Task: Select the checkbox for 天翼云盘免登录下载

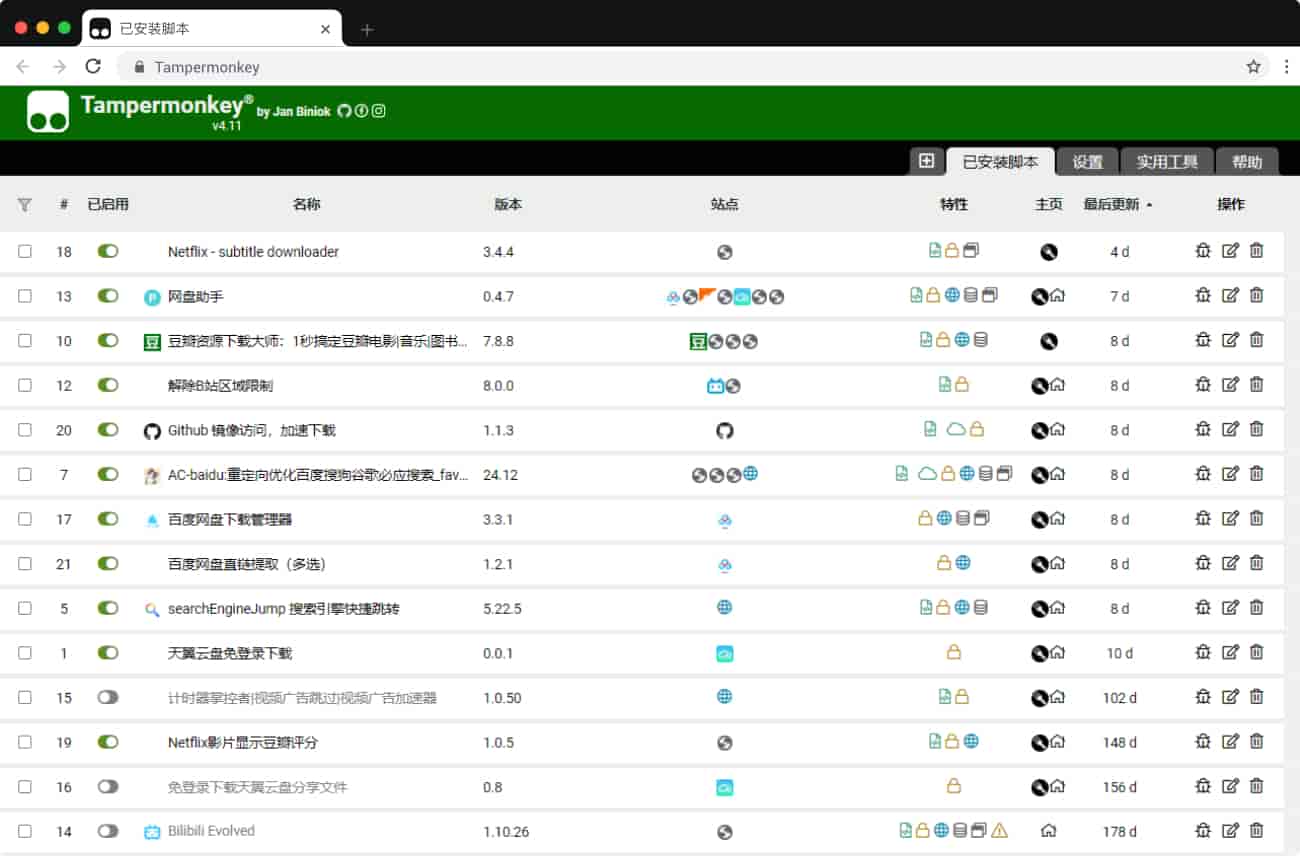Action: [25, 652]
